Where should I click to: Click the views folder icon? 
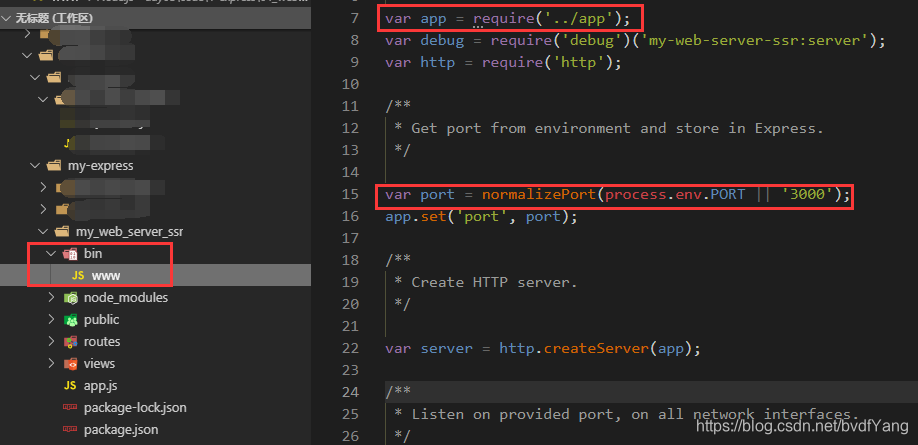(70, 364)
